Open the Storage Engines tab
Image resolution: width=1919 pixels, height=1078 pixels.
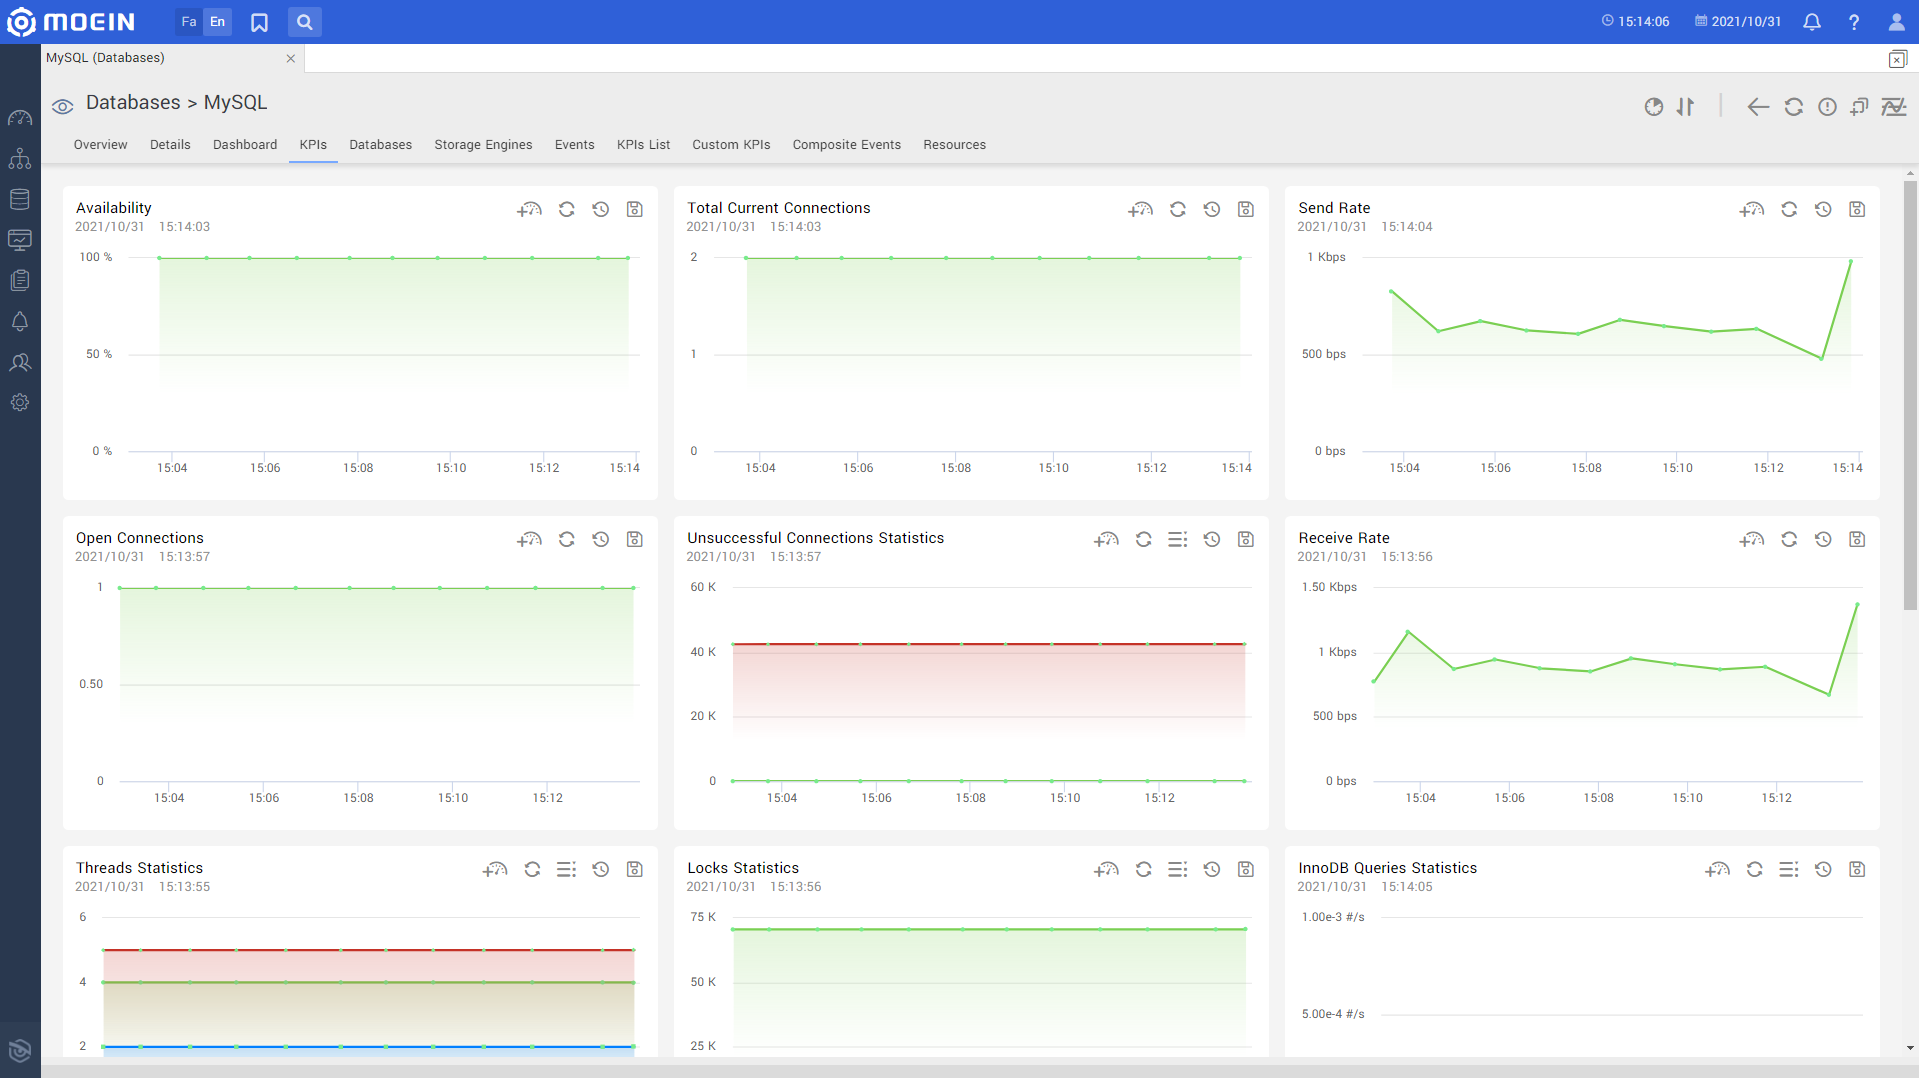(483, 145)
